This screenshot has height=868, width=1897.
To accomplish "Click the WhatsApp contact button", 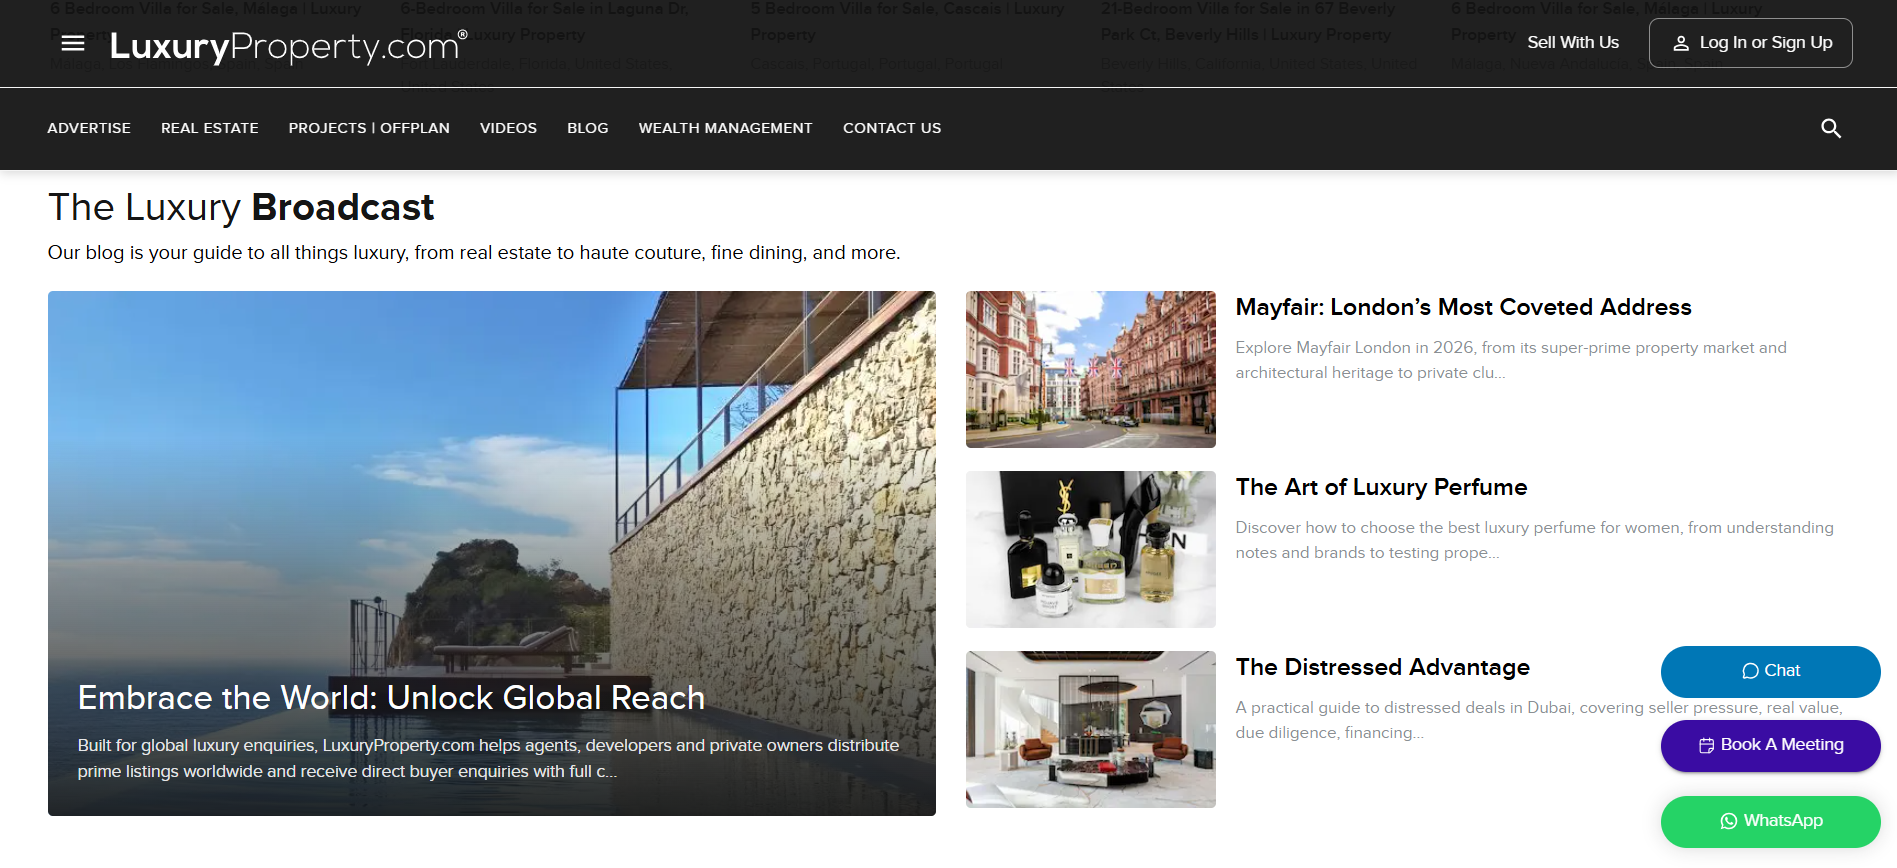I will (x=1769, y=821).
